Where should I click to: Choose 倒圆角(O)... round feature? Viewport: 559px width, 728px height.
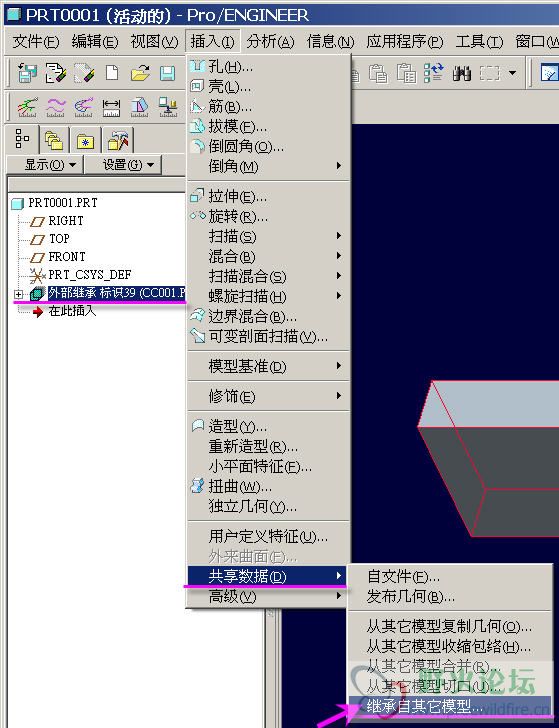coord(268,147)
